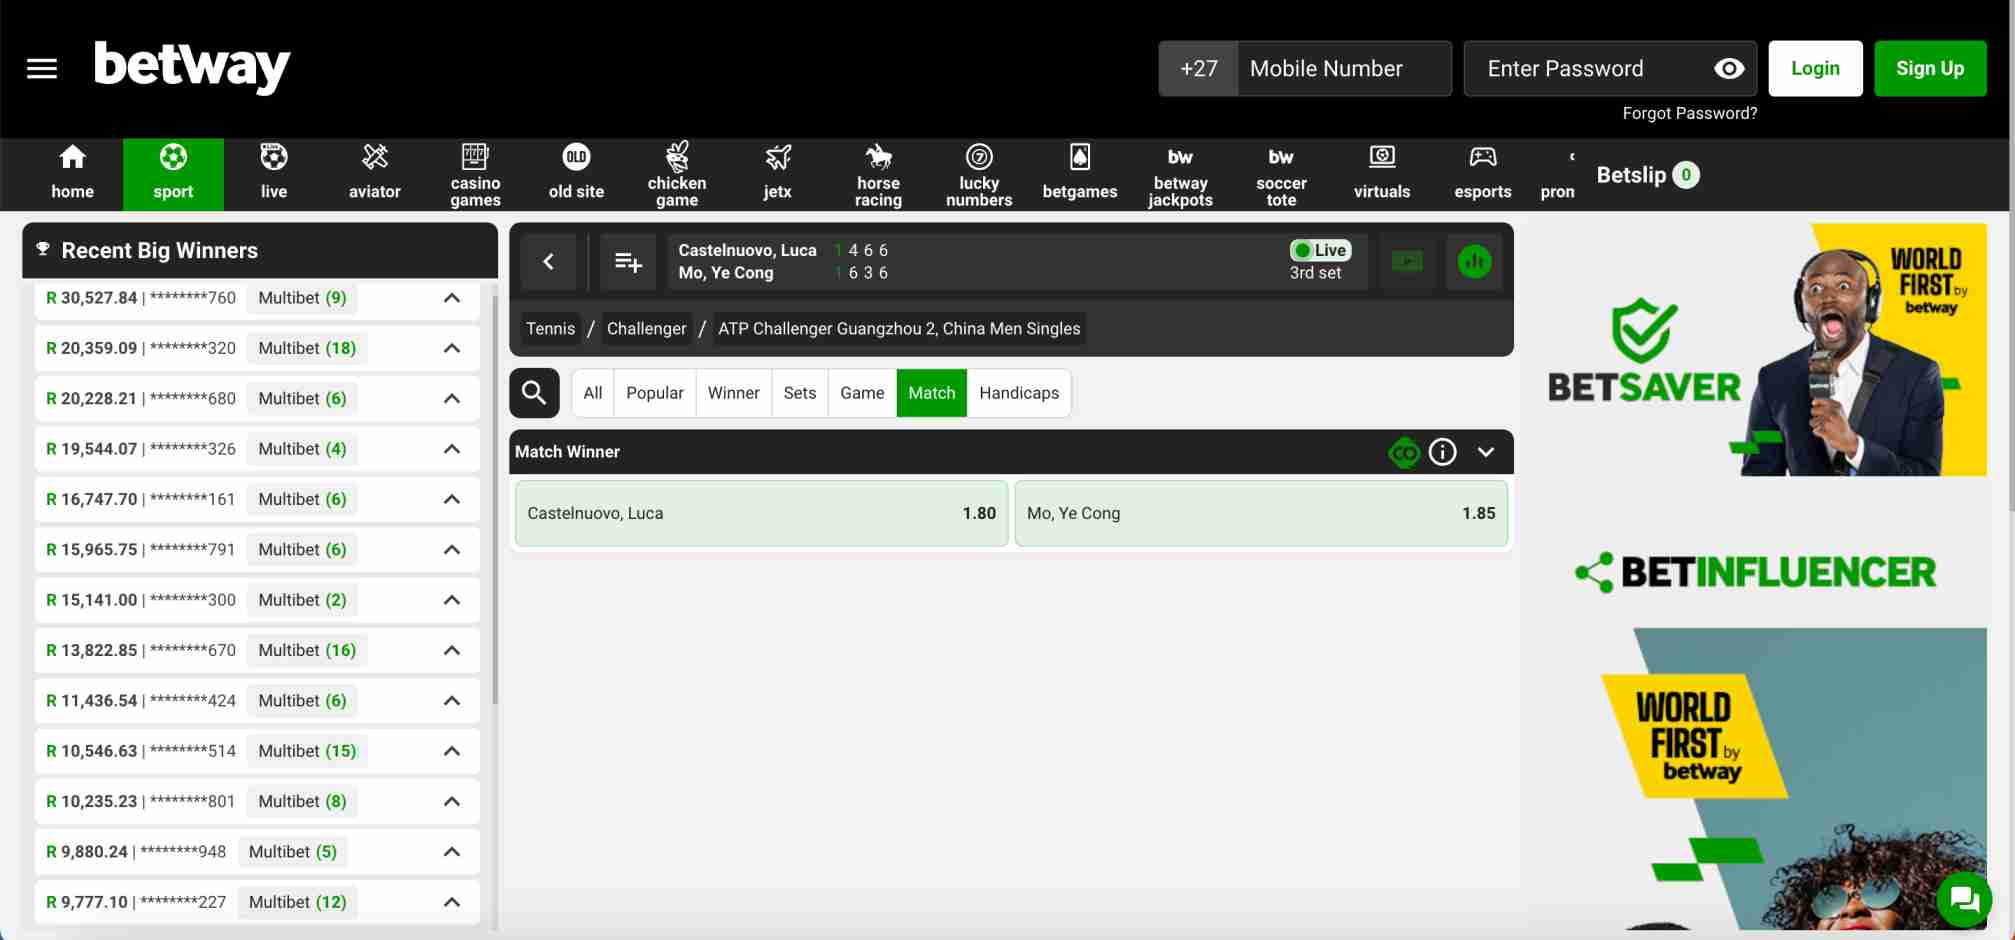Open the hamburger main menu

[x=42, y=68]
